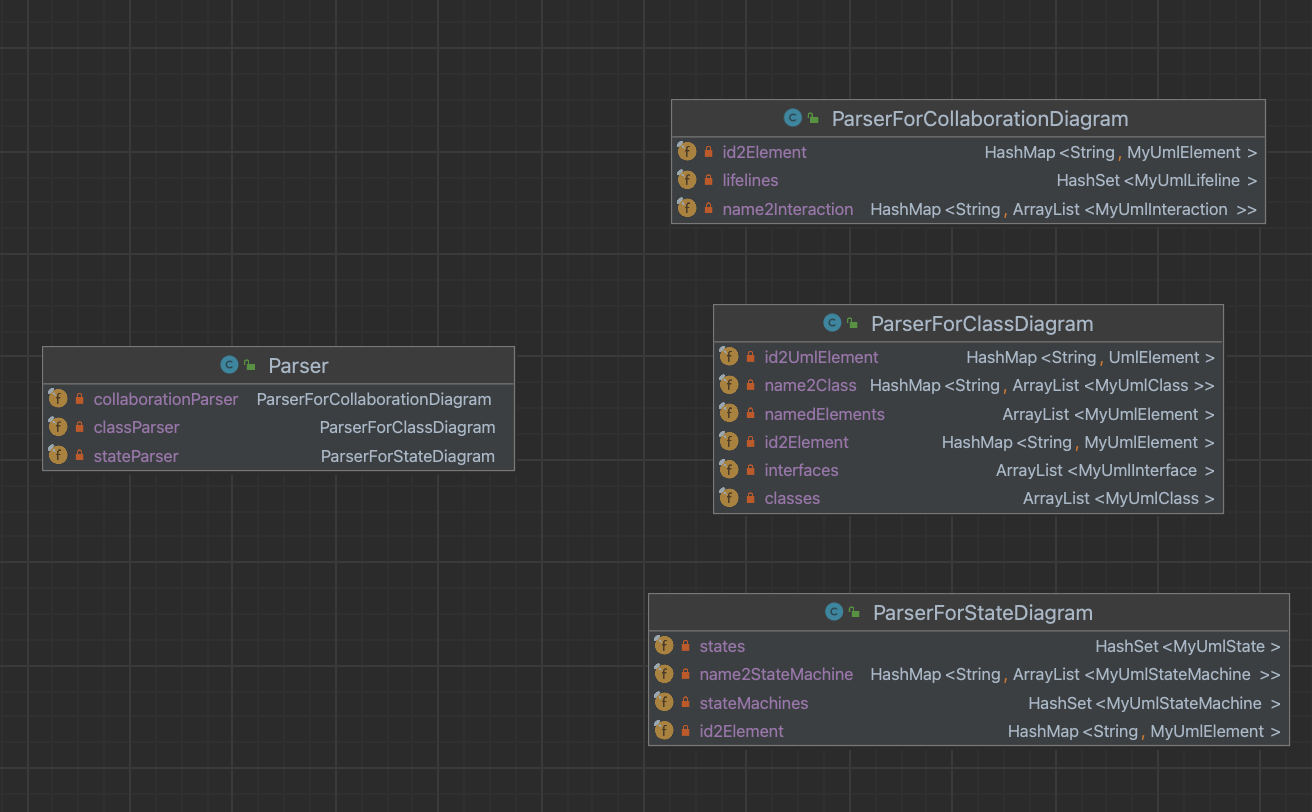Select the stateParser field name
1312x812 pixels.
tap(136, 456)
